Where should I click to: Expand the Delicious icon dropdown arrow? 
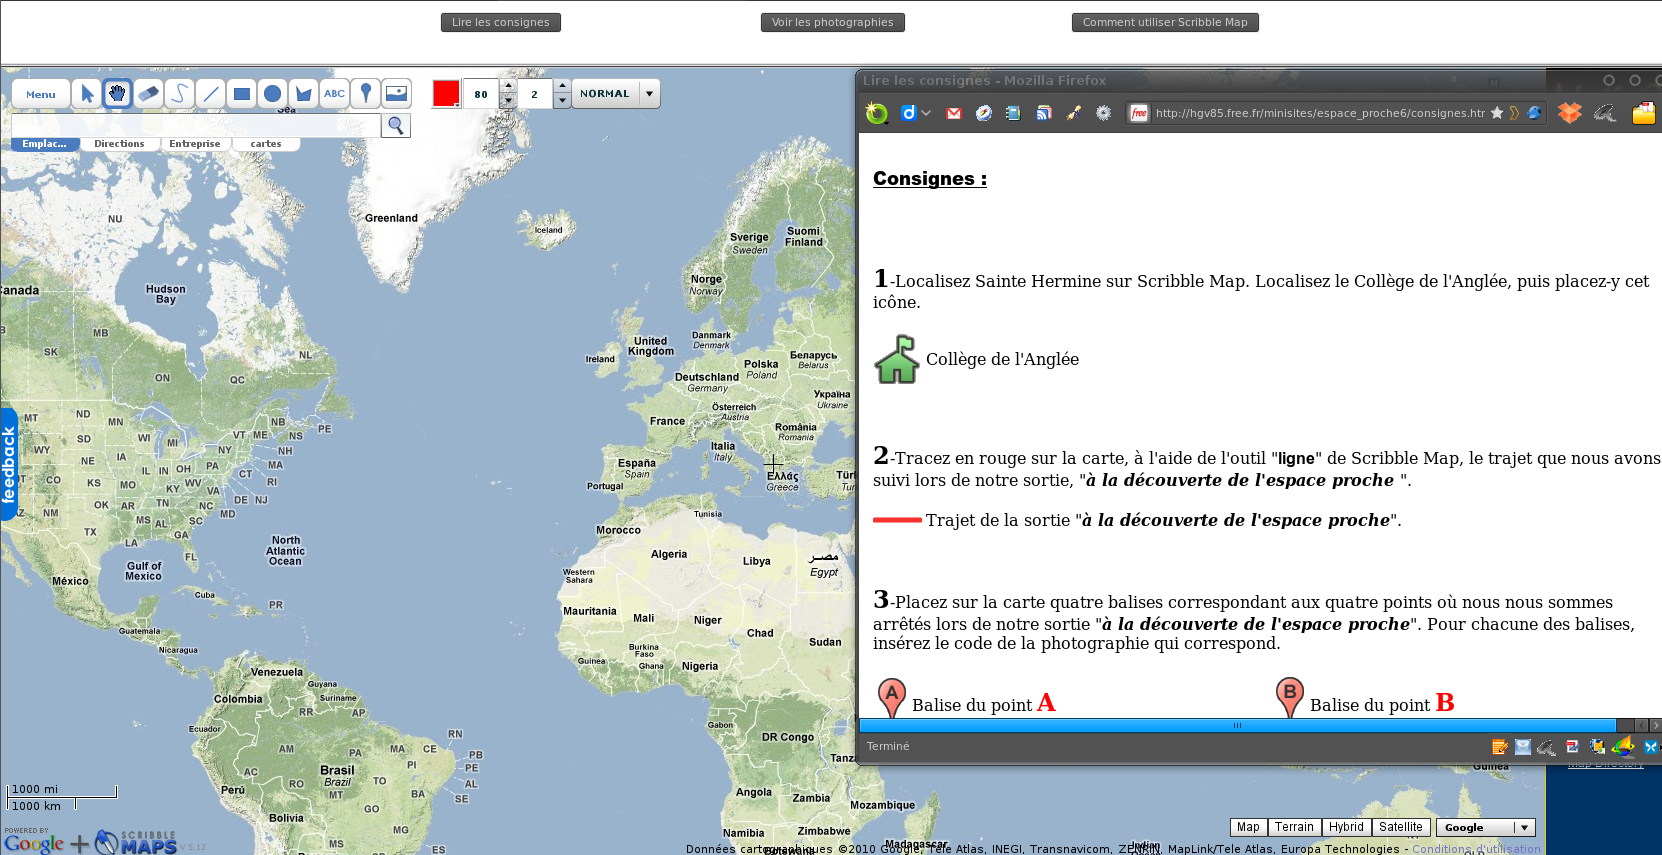[x=926, y=113]
